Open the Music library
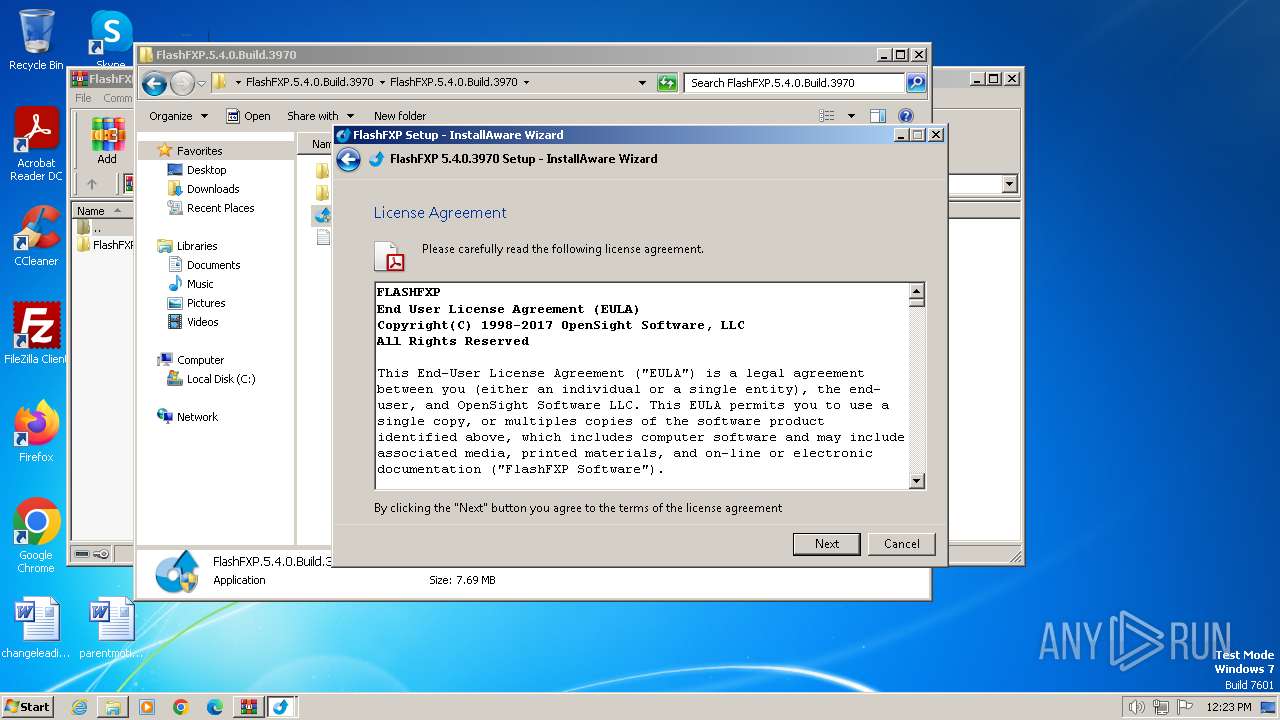Image resolution: width=1280 pixels, height=720 pixels. 200,284
